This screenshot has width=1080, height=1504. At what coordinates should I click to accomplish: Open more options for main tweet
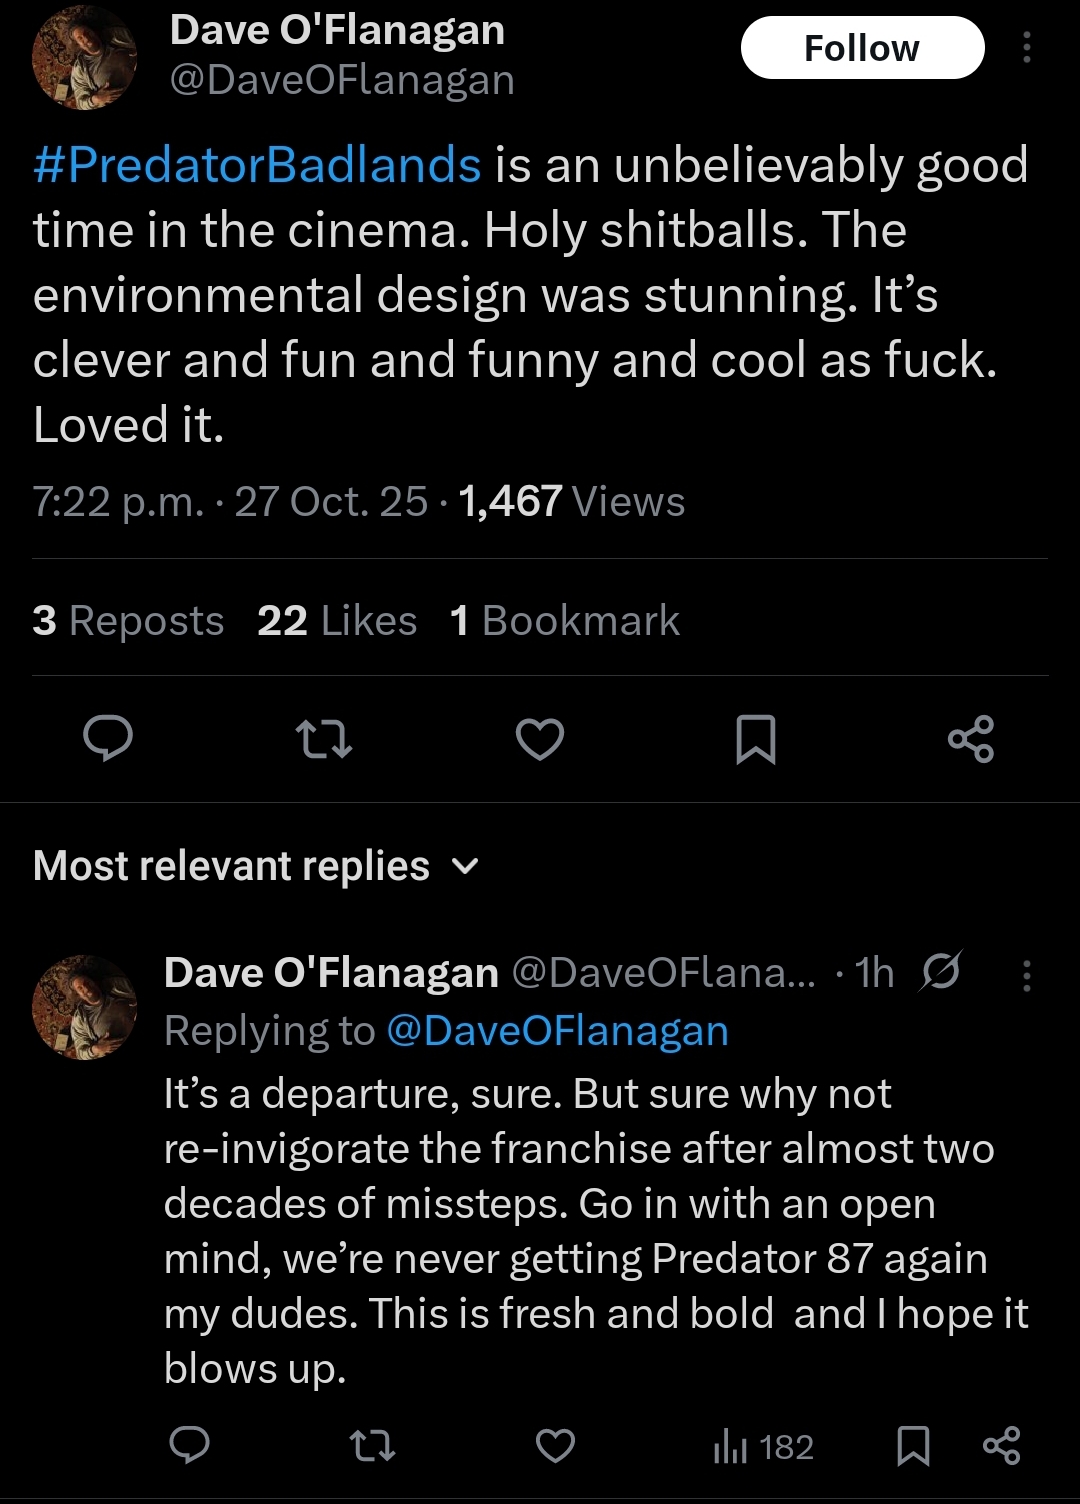click(x=1027, y=47)
